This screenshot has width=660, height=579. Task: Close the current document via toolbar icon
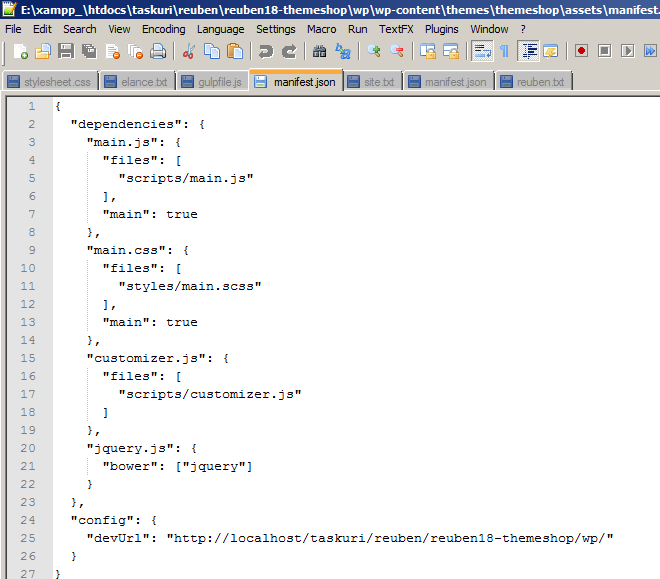click(x=112, y=51)
